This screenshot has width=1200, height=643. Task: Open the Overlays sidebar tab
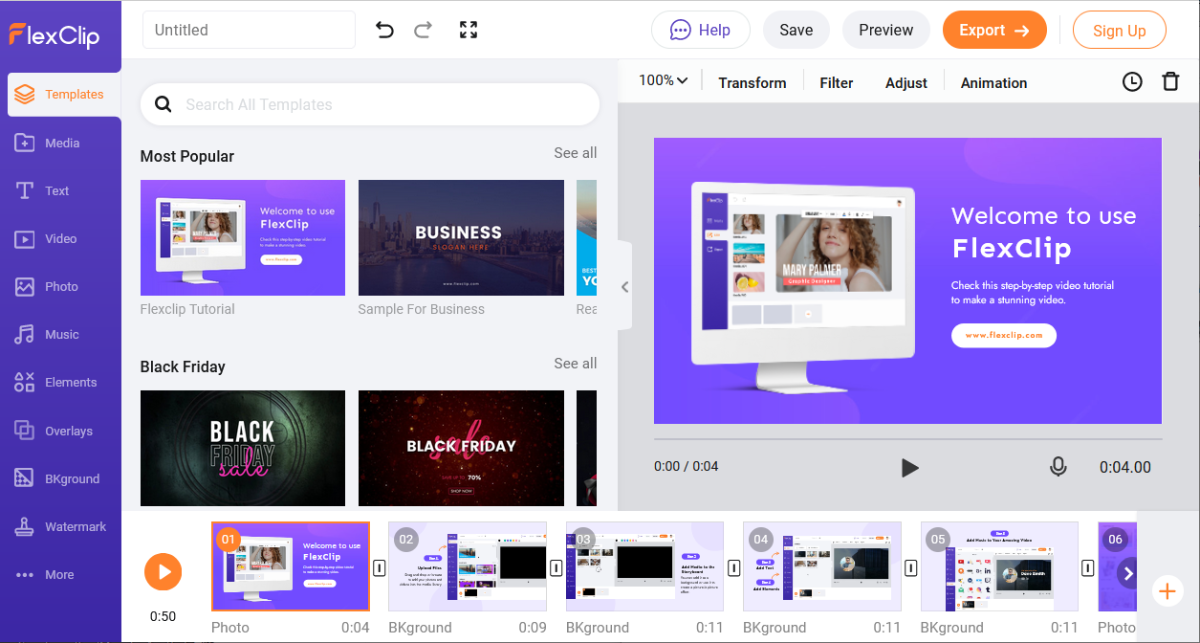(x=61, y=431)
